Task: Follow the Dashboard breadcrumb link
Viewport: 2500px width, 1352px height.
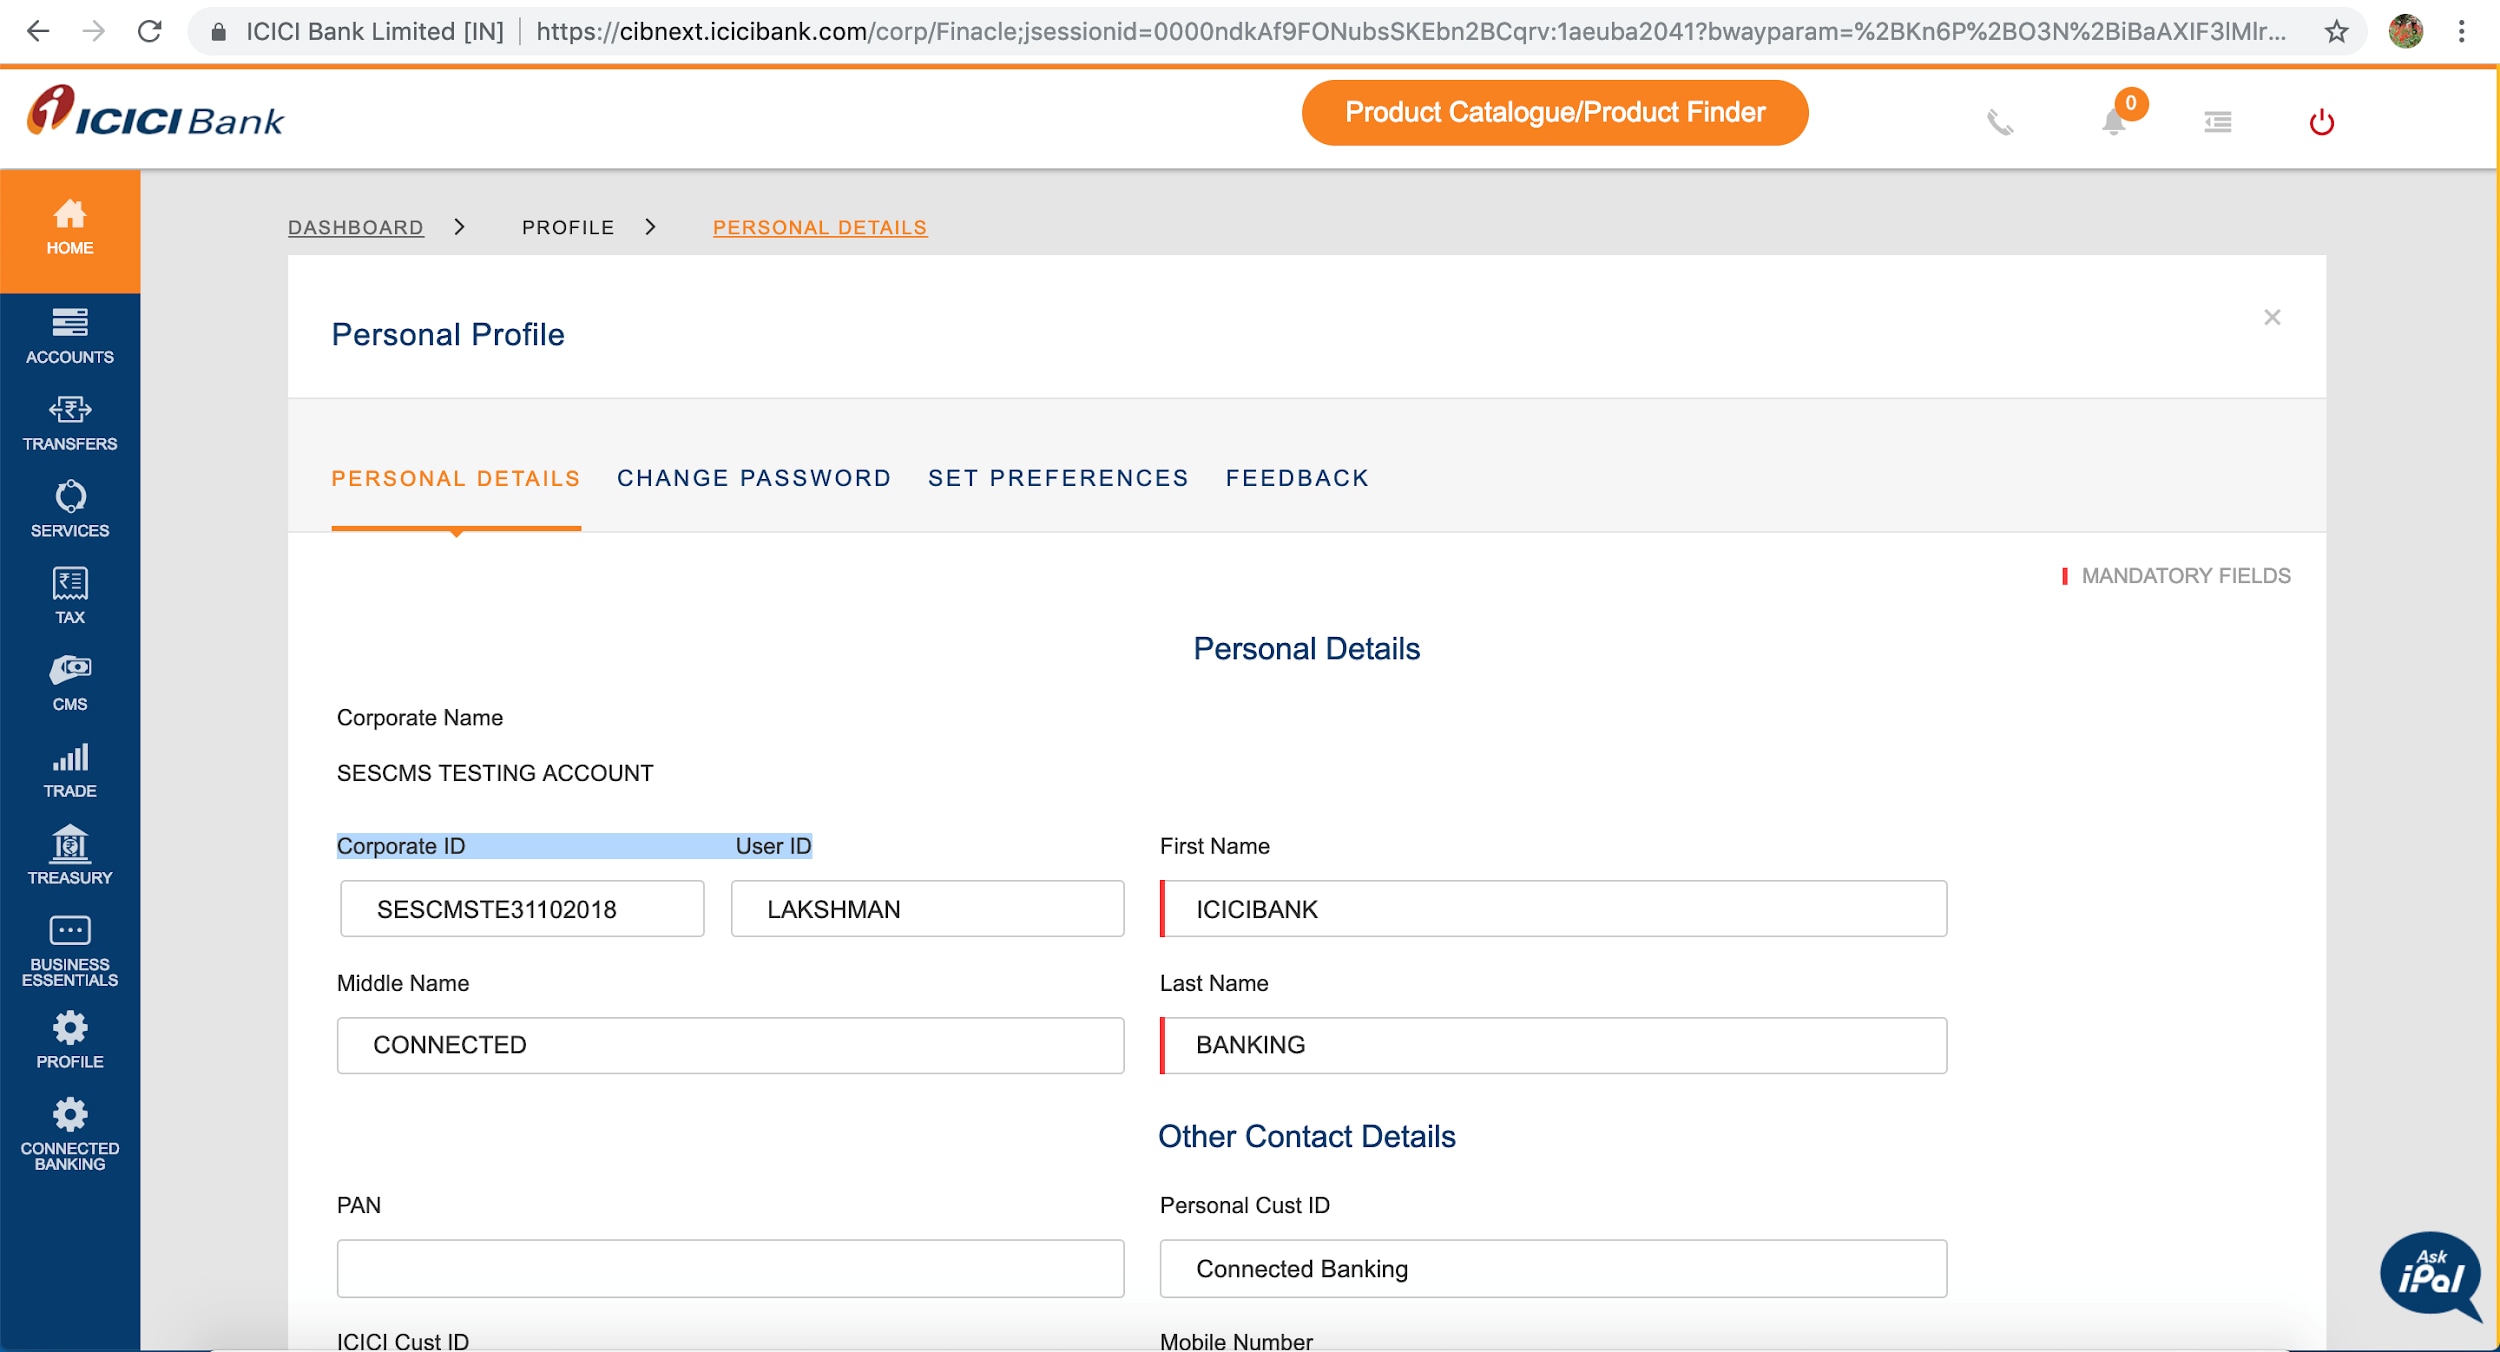Action: coord(356,227)
